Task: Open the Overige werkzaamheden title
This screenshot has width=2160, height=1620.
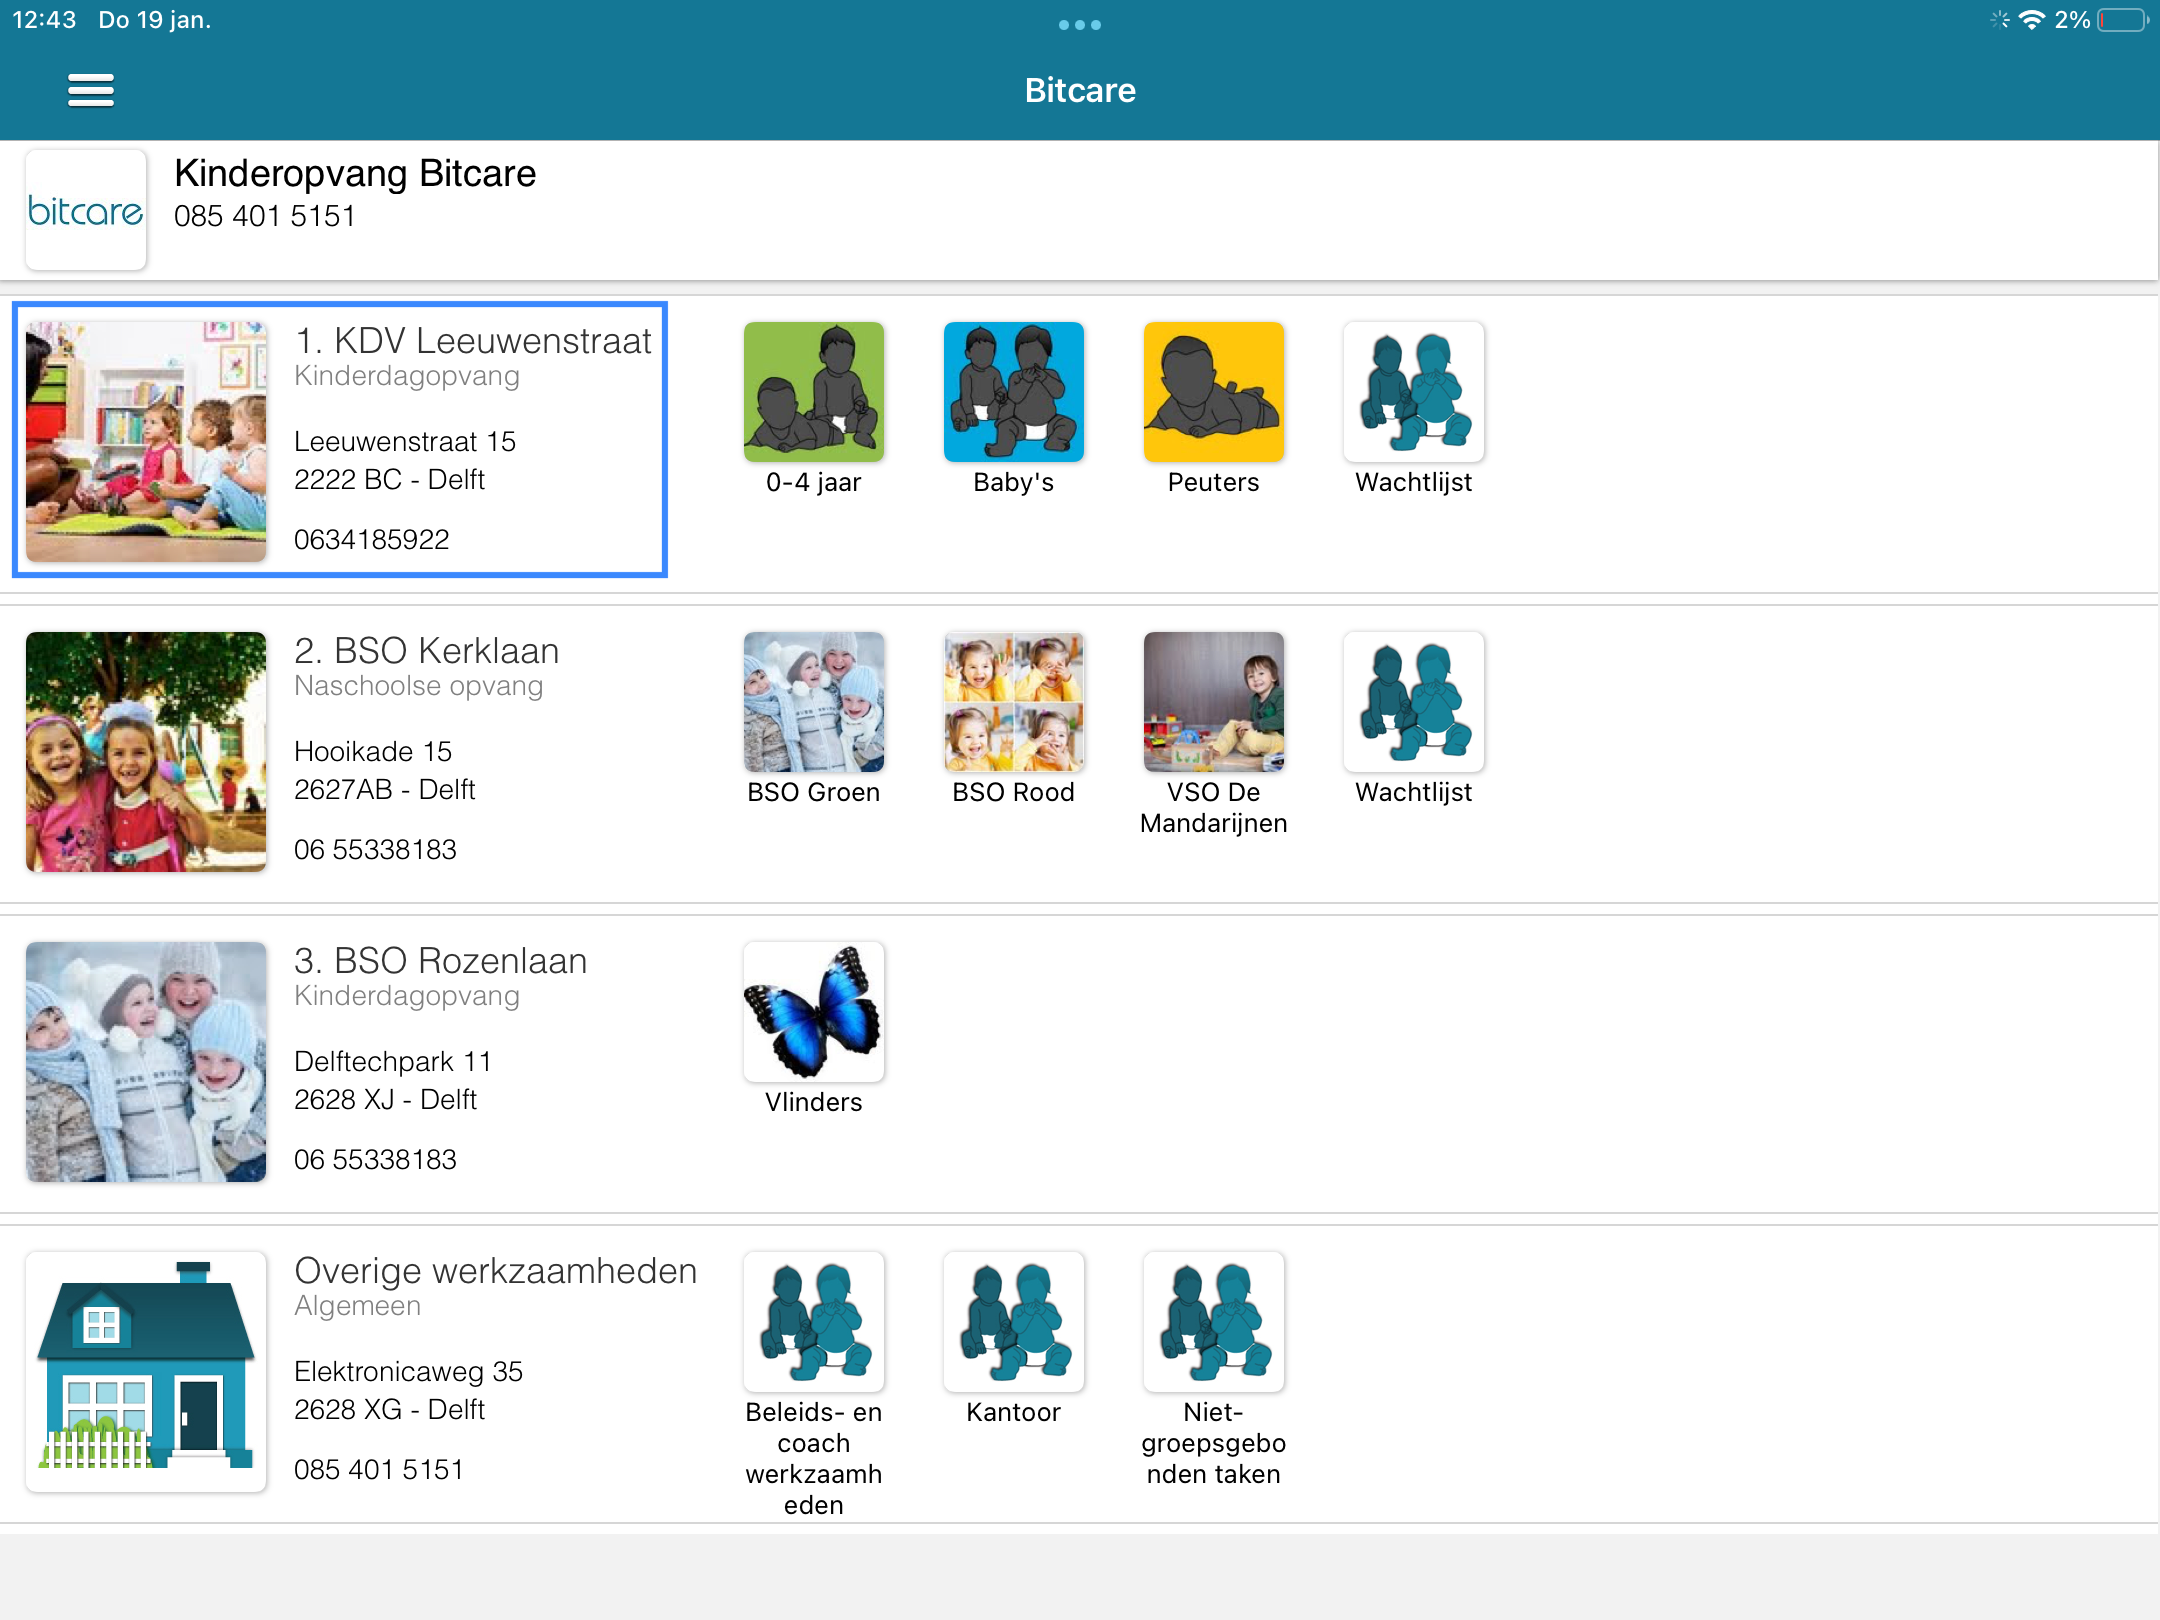Action: point(496,1271)
